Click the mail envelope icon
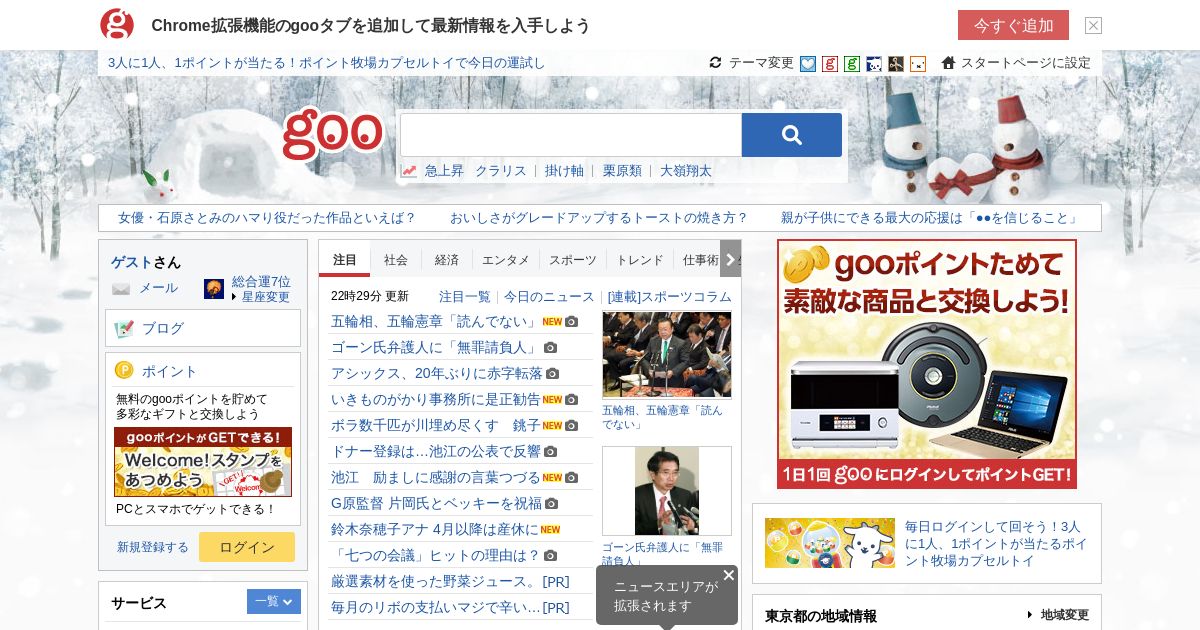 pyautogui.click(x=121, y=289)
